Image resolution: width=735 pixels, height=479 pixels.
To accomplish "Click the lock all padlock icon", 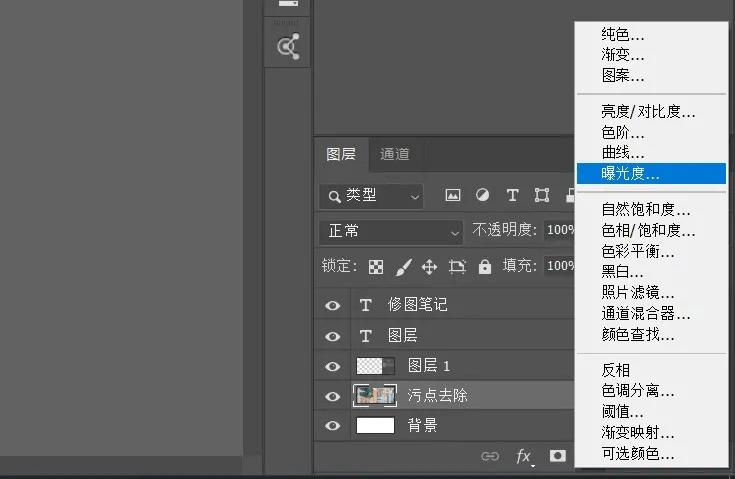I will point(485,267).
